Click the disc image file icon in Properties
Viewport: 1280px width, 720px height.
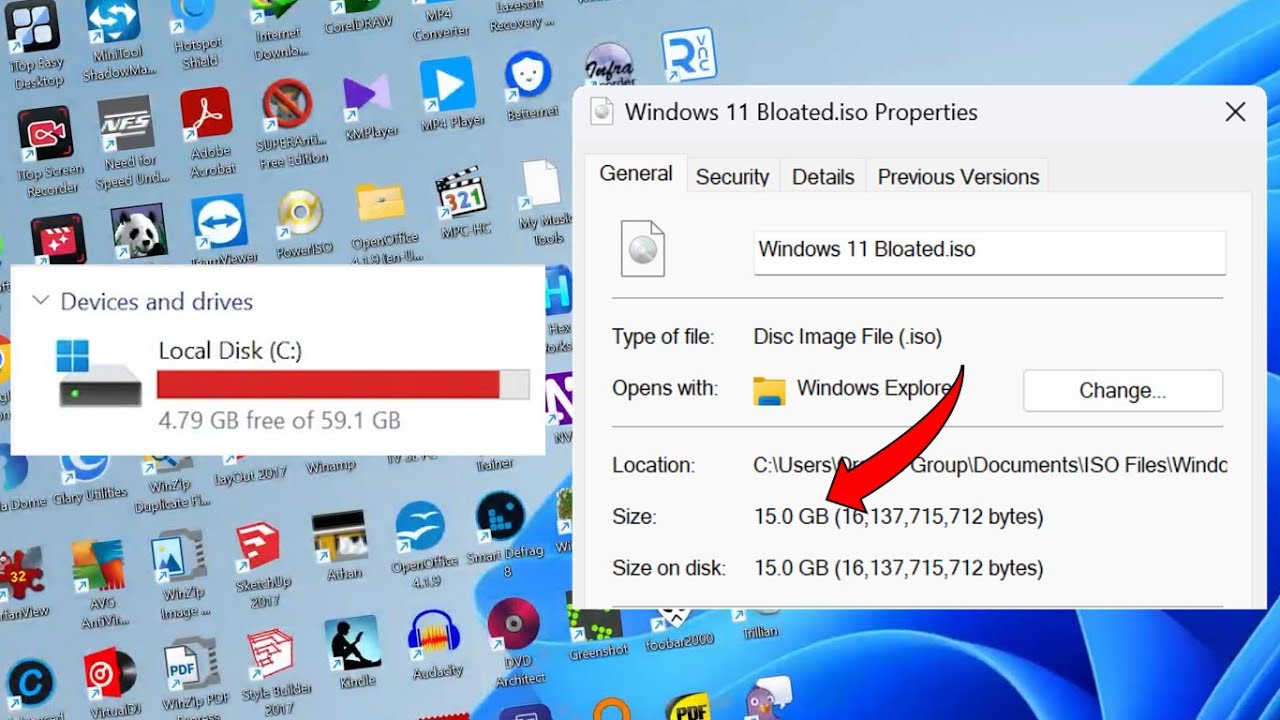(642, 249)
